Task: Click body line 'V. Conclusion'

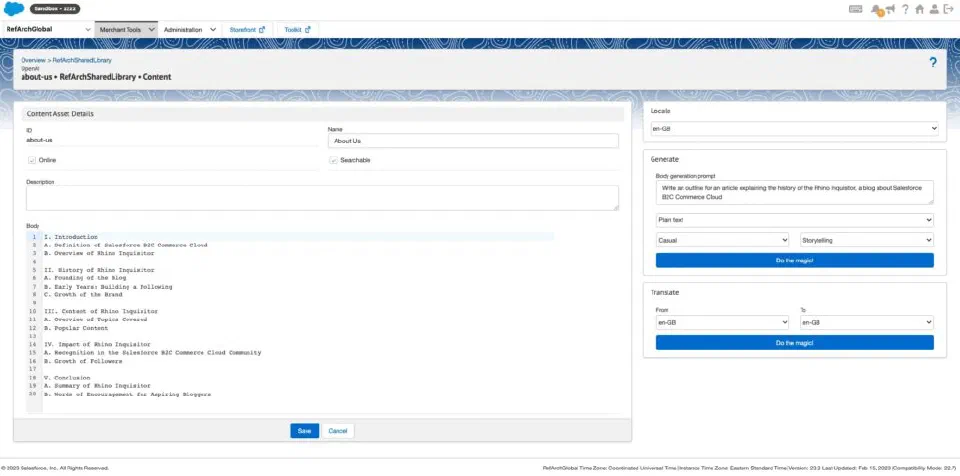Action: [67, 377]
